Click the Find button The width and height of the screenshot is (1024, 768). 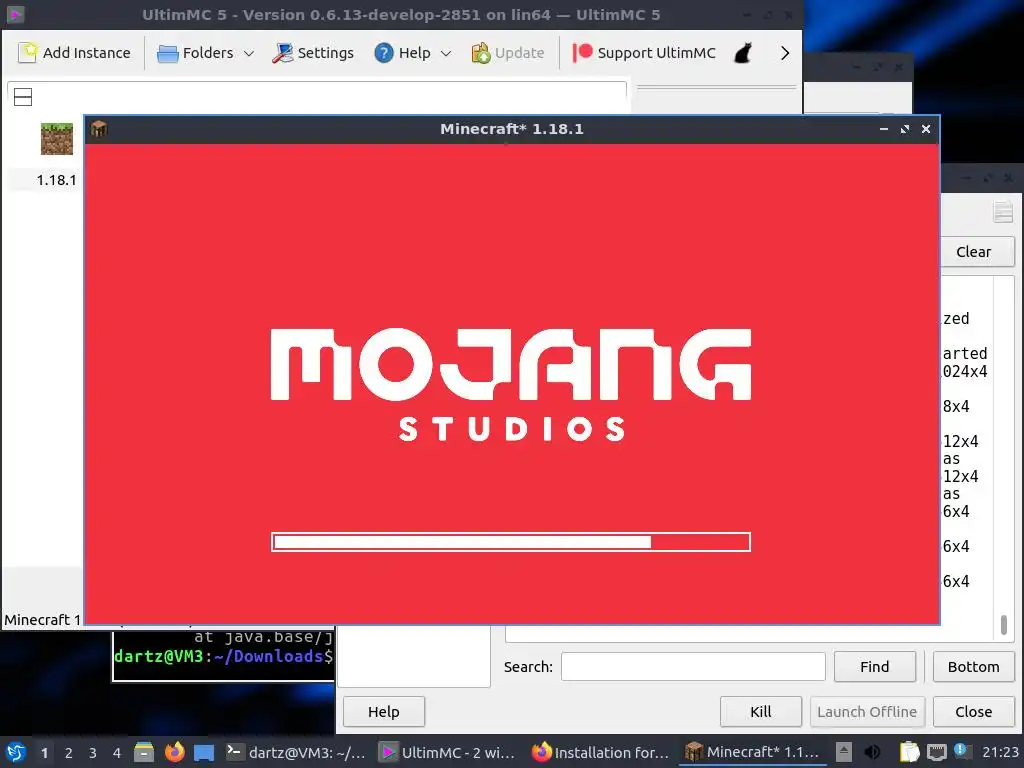[x=874, y=667]
